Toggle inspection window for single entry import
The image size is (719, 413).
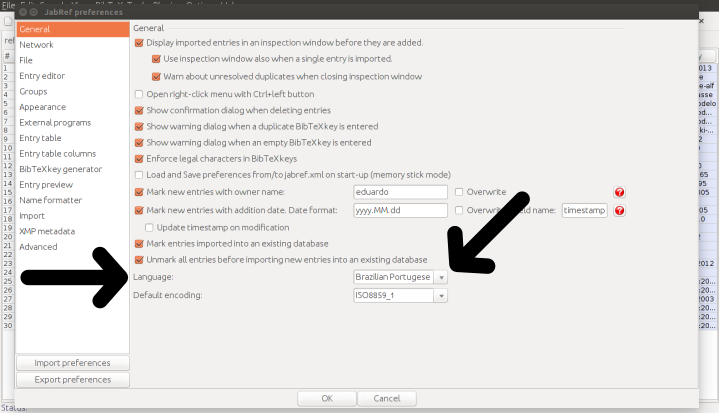click(x=156, y=59)
